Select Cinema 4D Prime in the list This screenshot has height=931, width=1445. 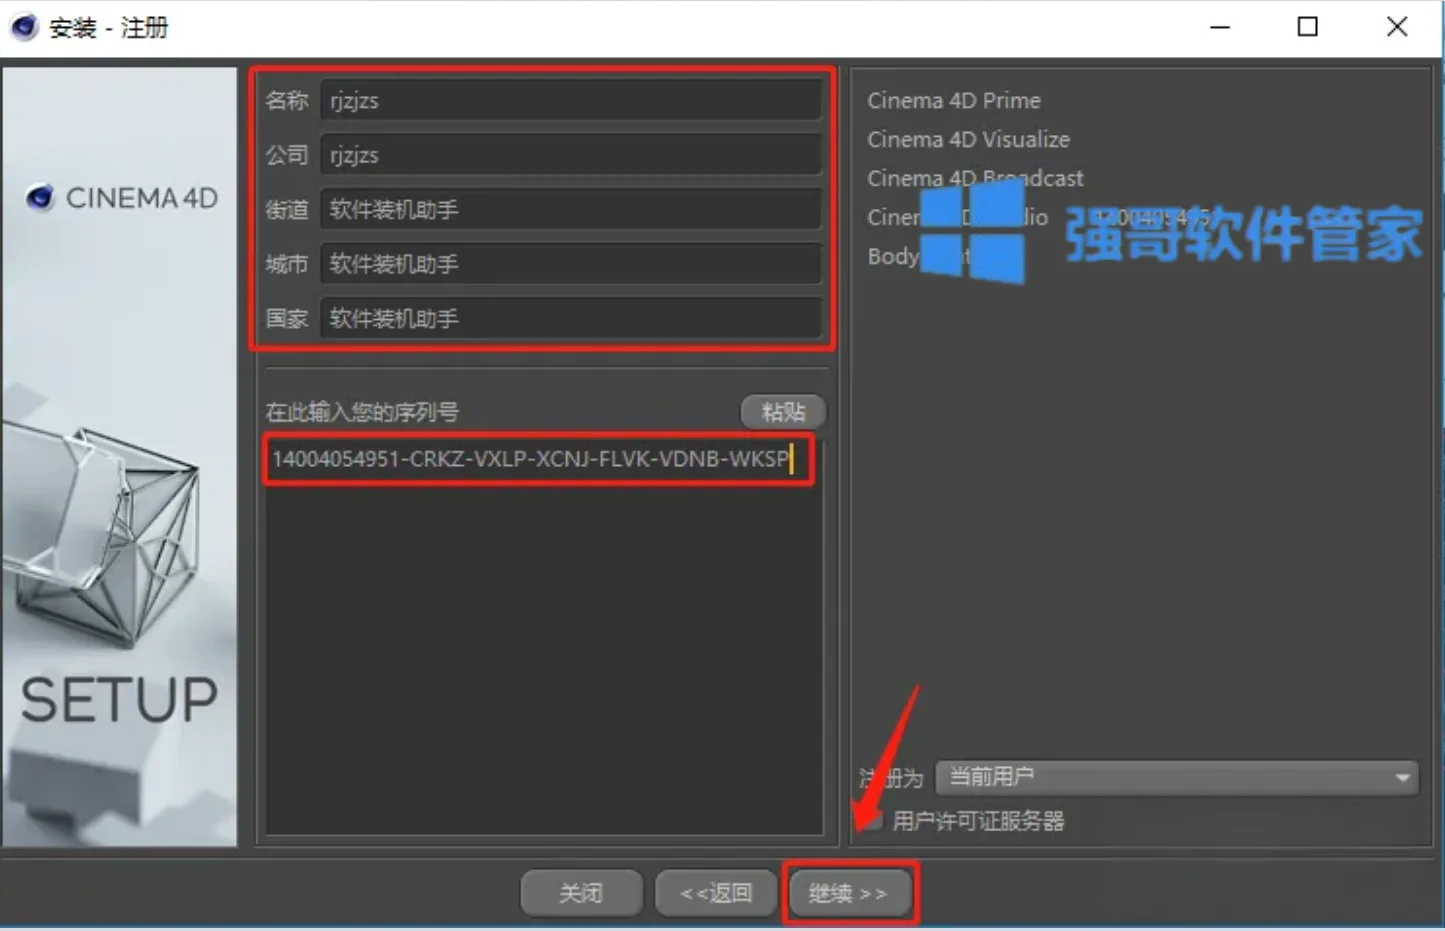click(x=954, y=100)
